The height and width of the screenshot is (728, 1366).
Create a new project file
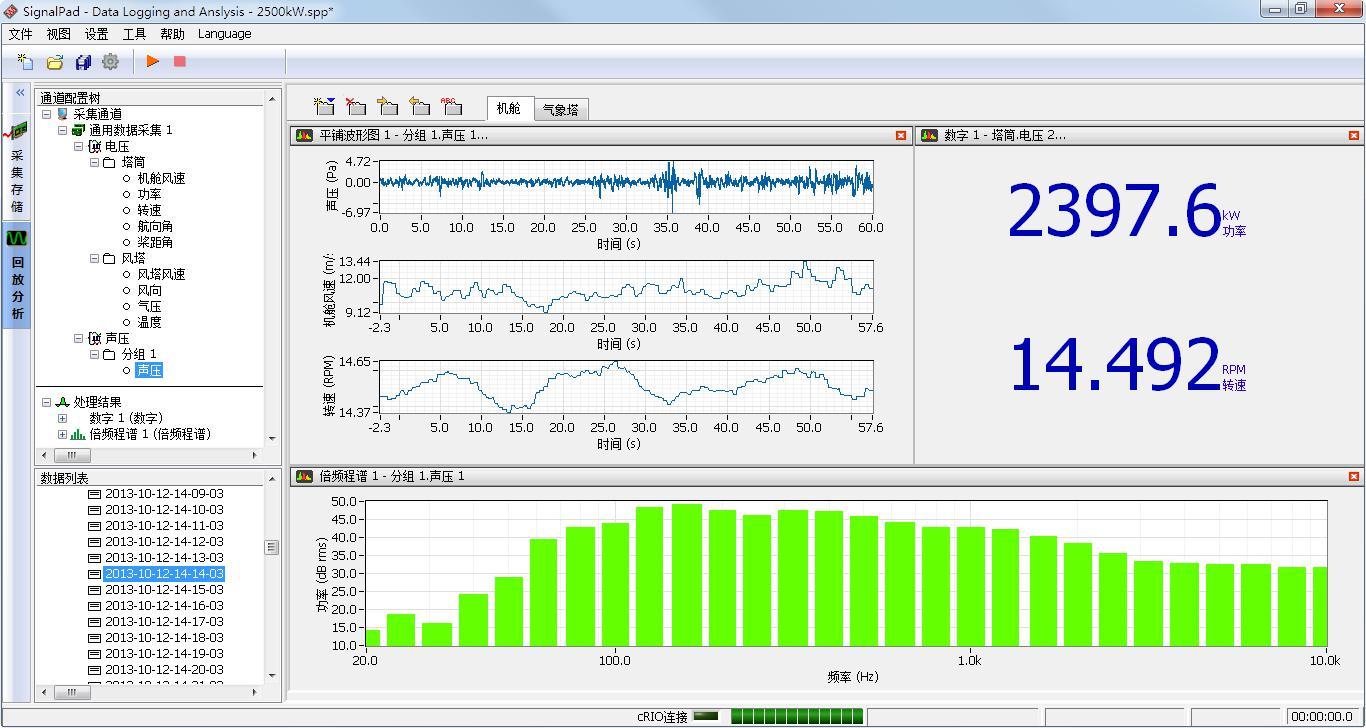pyautogui.click(x=26, y=62)
